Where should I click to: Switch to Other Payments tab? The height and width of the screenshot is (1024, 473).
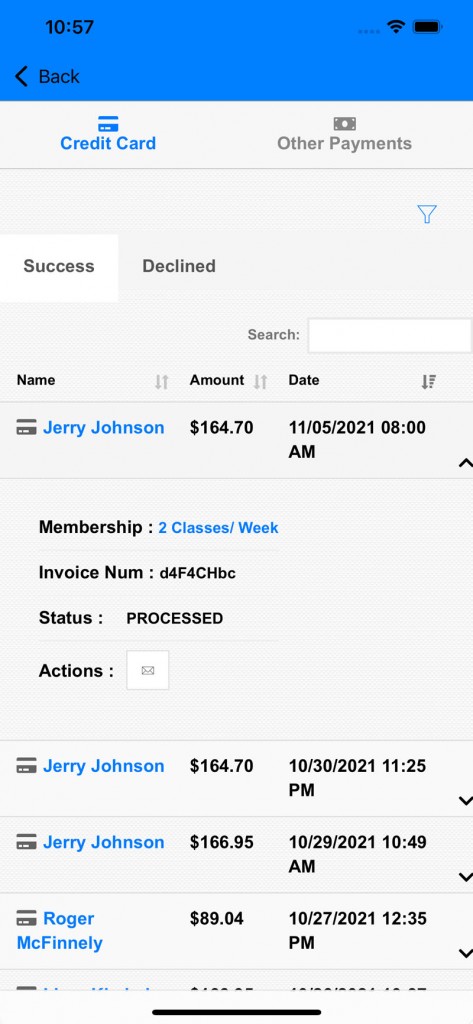pyautogui.click(x=344, y=135)
